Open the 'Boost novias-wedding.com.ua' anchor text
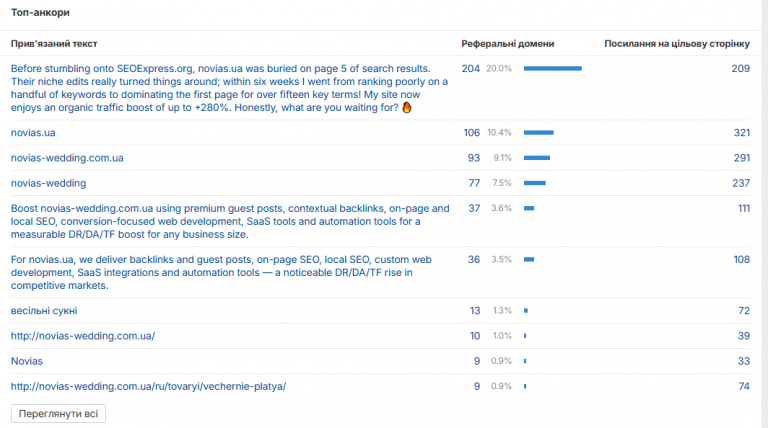768x428 pixels. (230, 221)
